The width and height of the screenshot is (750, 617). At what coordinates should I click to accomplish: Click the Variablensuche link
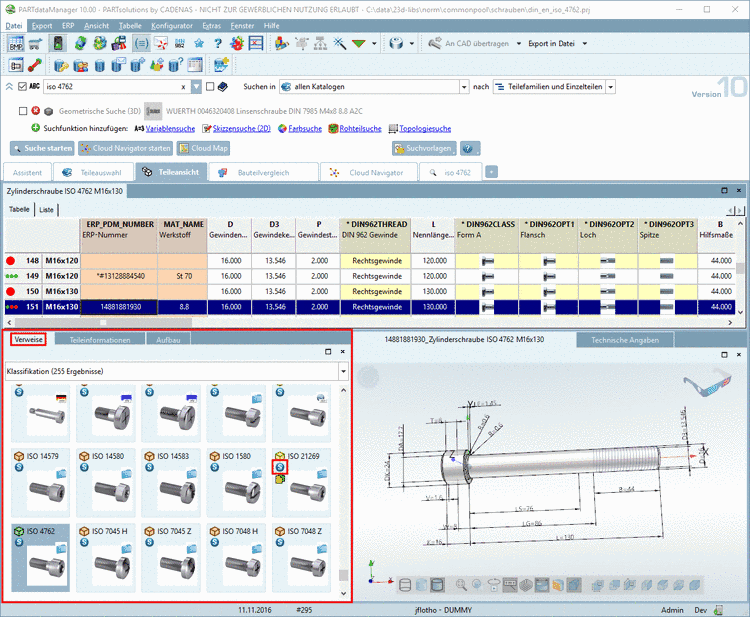170,128
